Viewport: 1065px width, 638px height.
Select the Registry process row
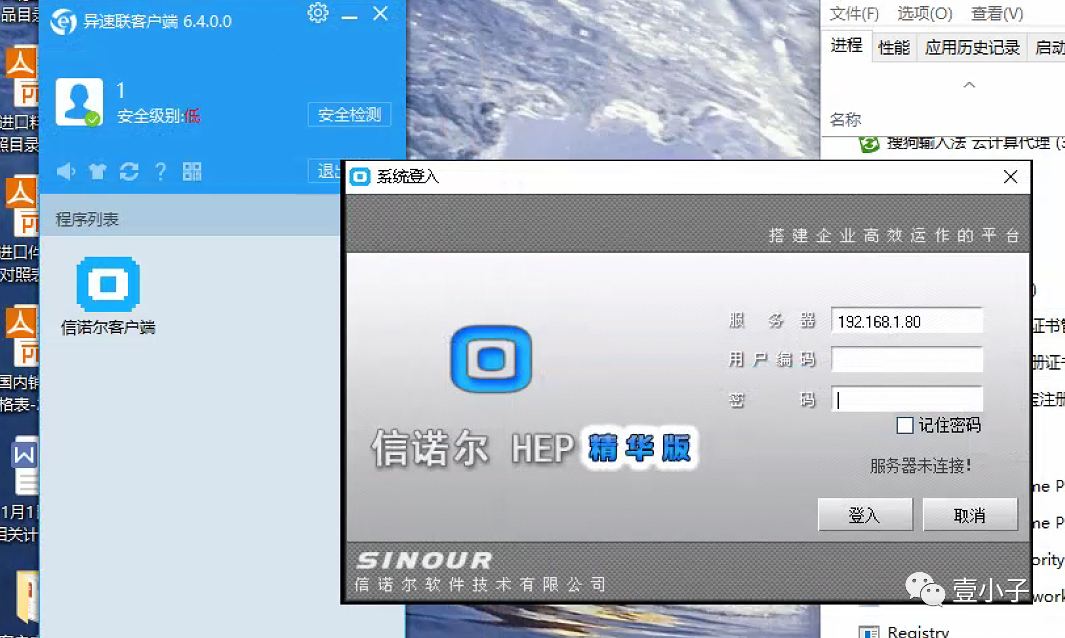(x=943, y=632)
